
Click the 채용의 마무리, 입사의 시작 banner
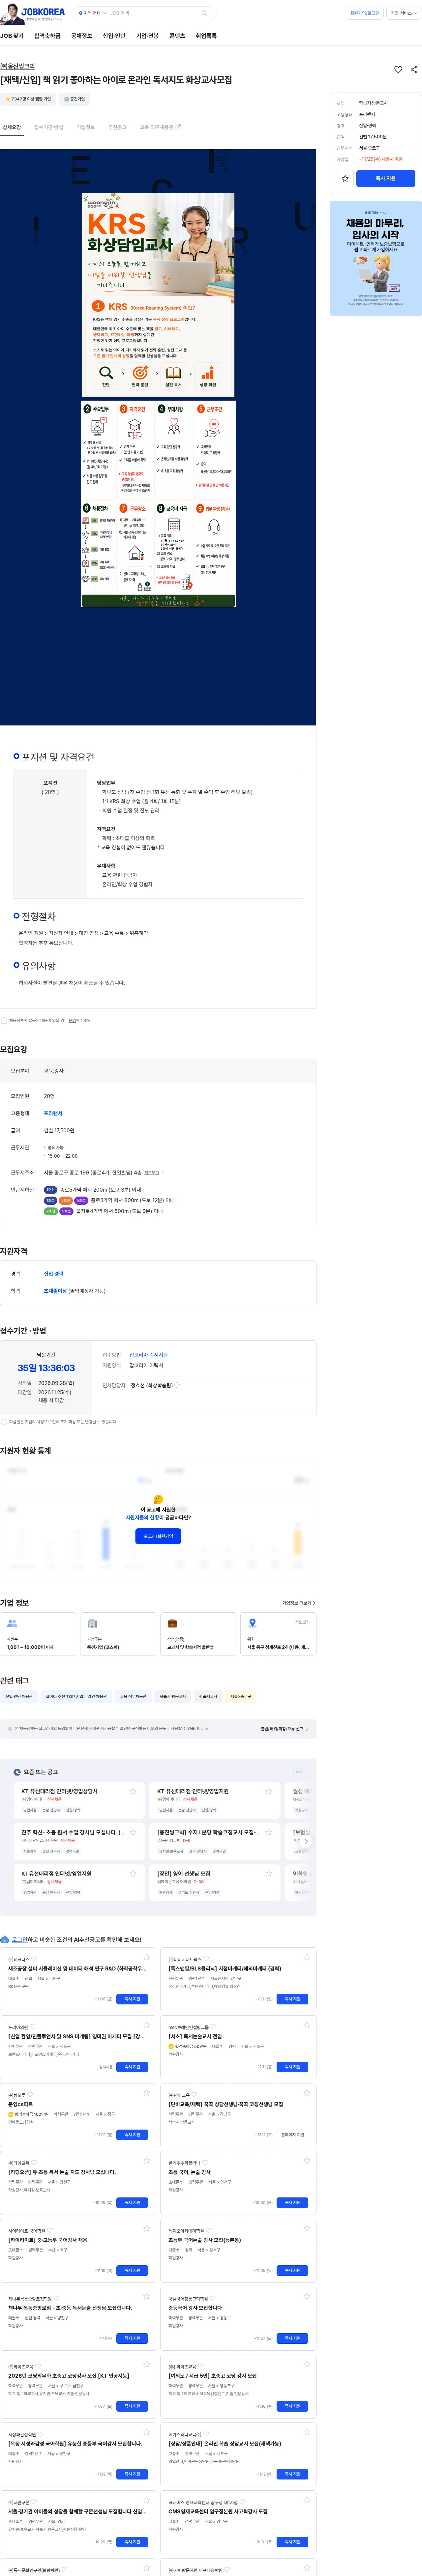click(376, 258)
